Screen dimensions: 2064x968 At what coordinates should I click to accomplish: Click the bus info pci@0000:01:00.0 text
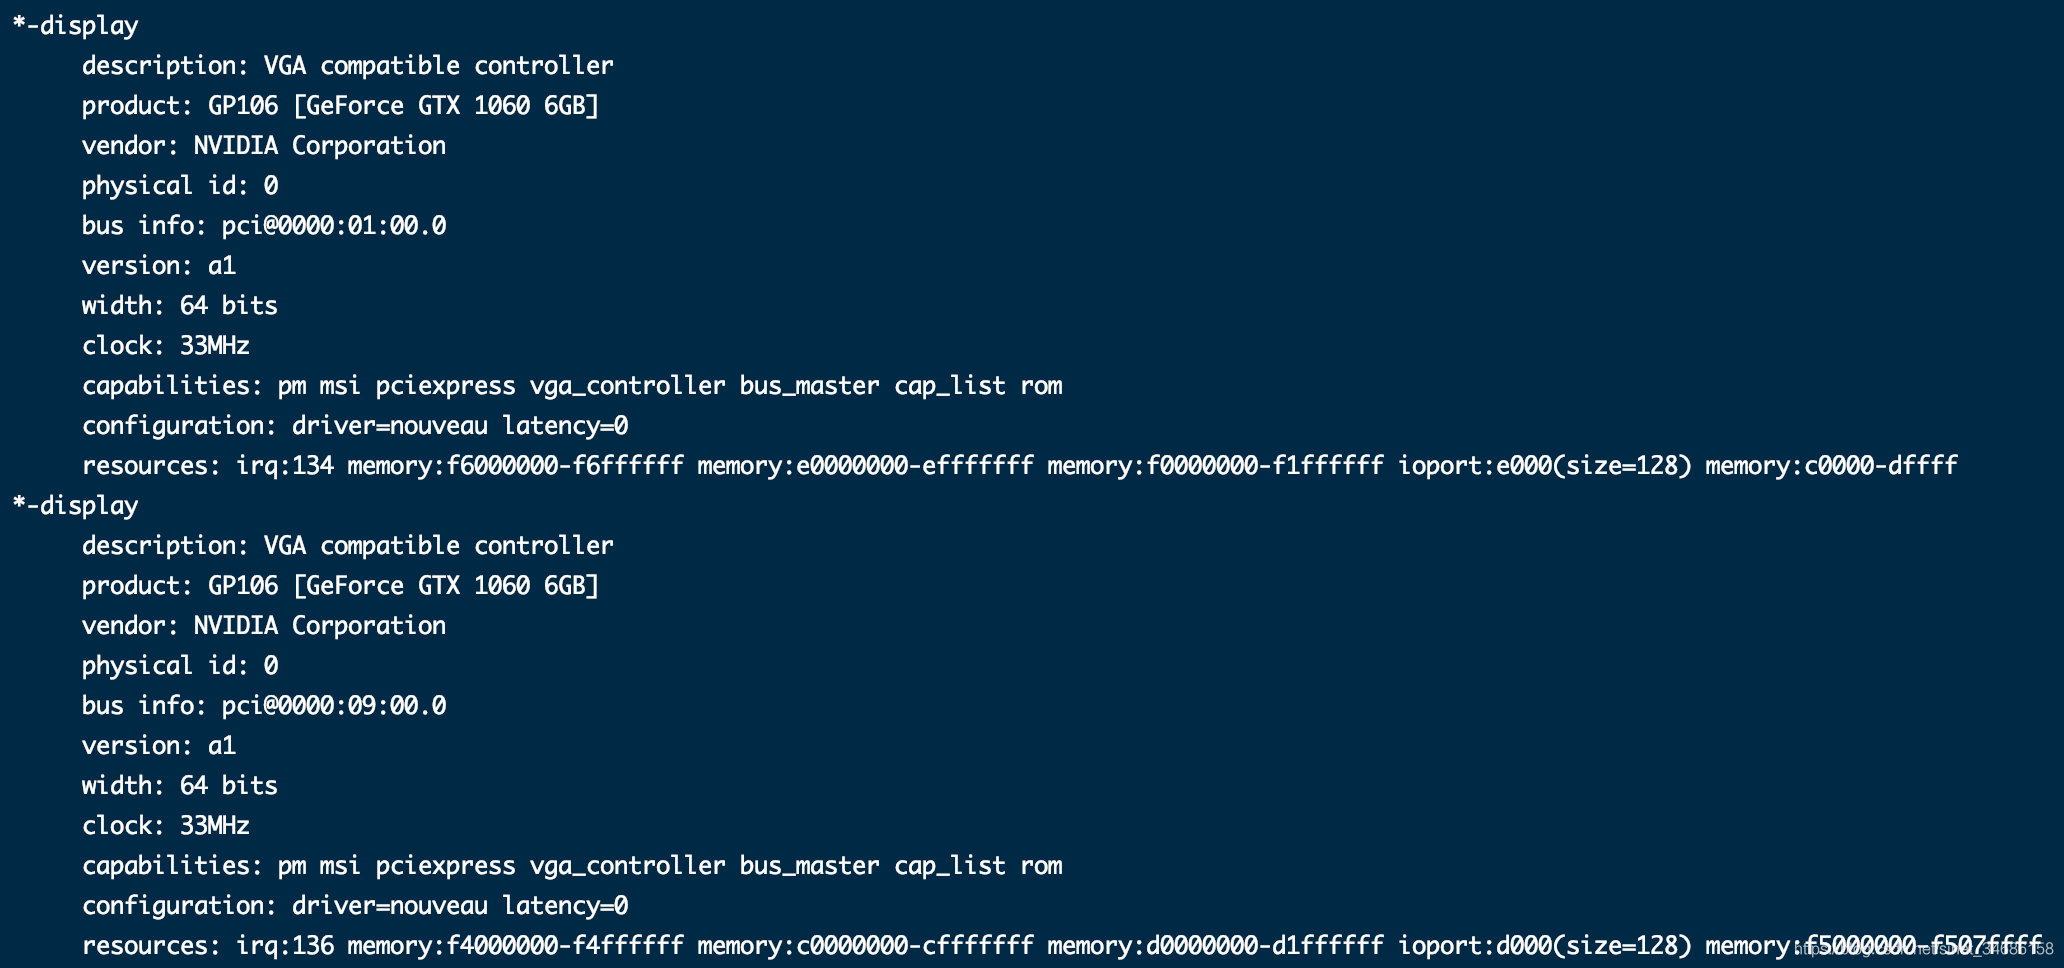coord(333,226)
